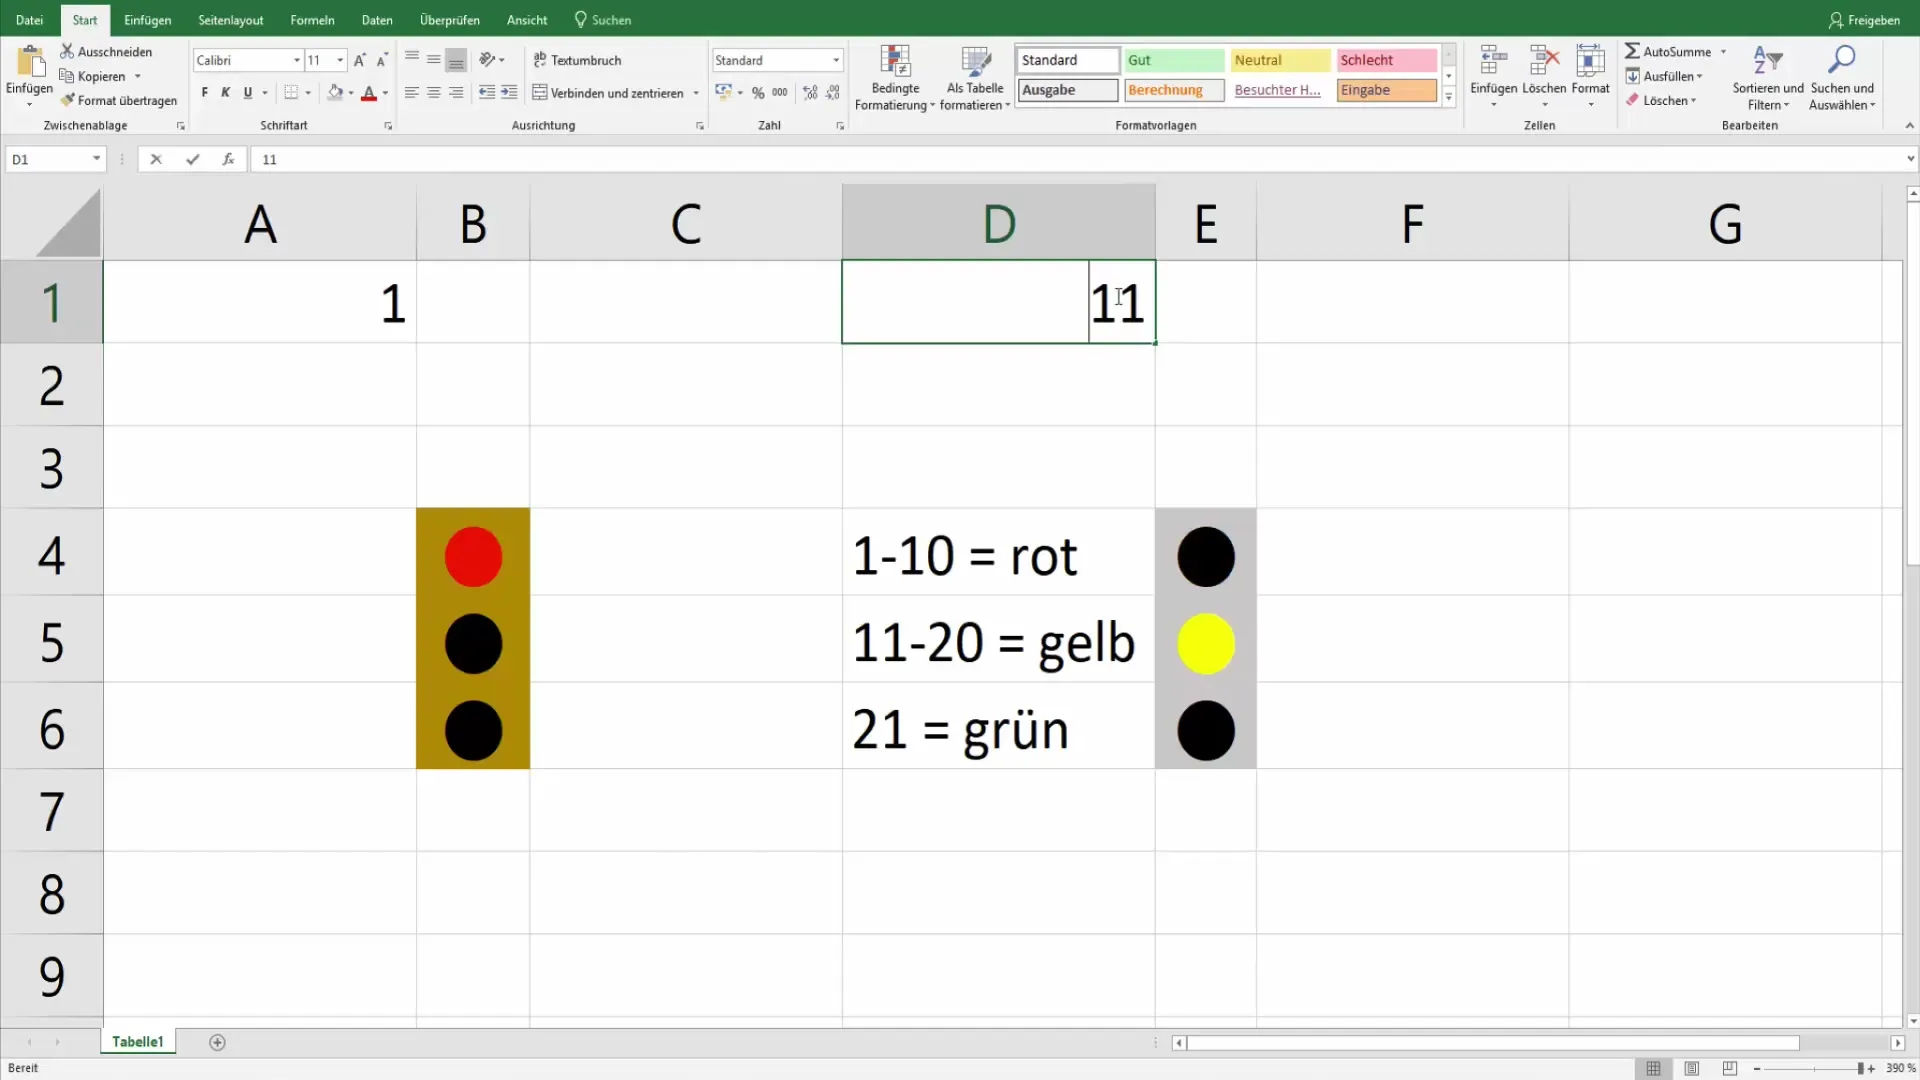This screenshot has height=1080, width=1920.
Task: Click the percent style icon
Action: [x=758, y=92]
